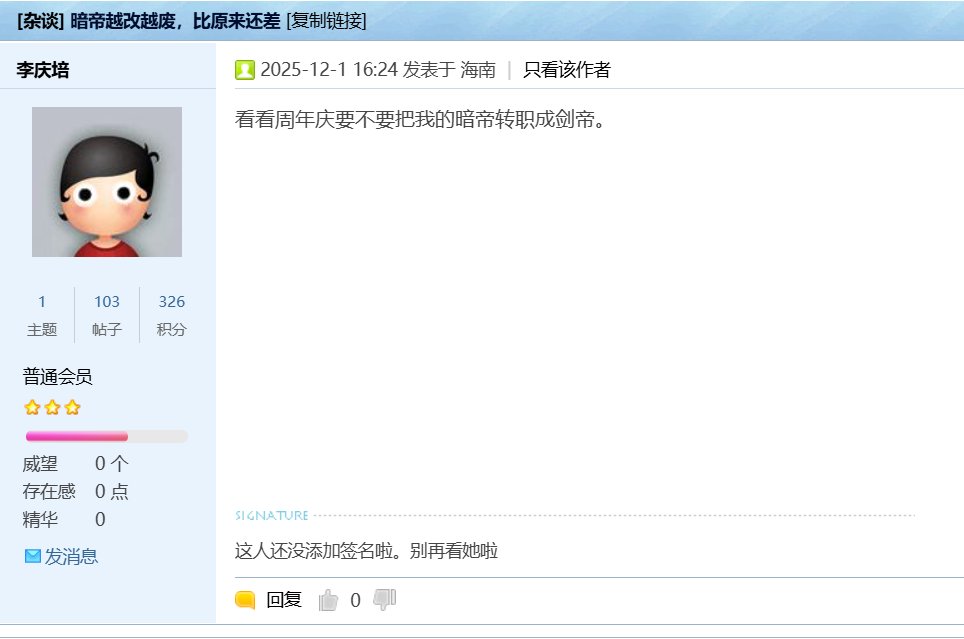Open the profile of user 李庆培
964x639 pixels.
[43, 70]
